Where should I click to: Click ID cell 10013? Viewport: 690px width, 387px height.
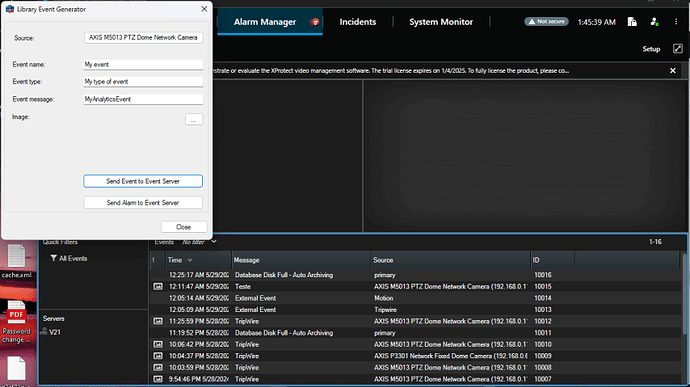click(543, 310)
